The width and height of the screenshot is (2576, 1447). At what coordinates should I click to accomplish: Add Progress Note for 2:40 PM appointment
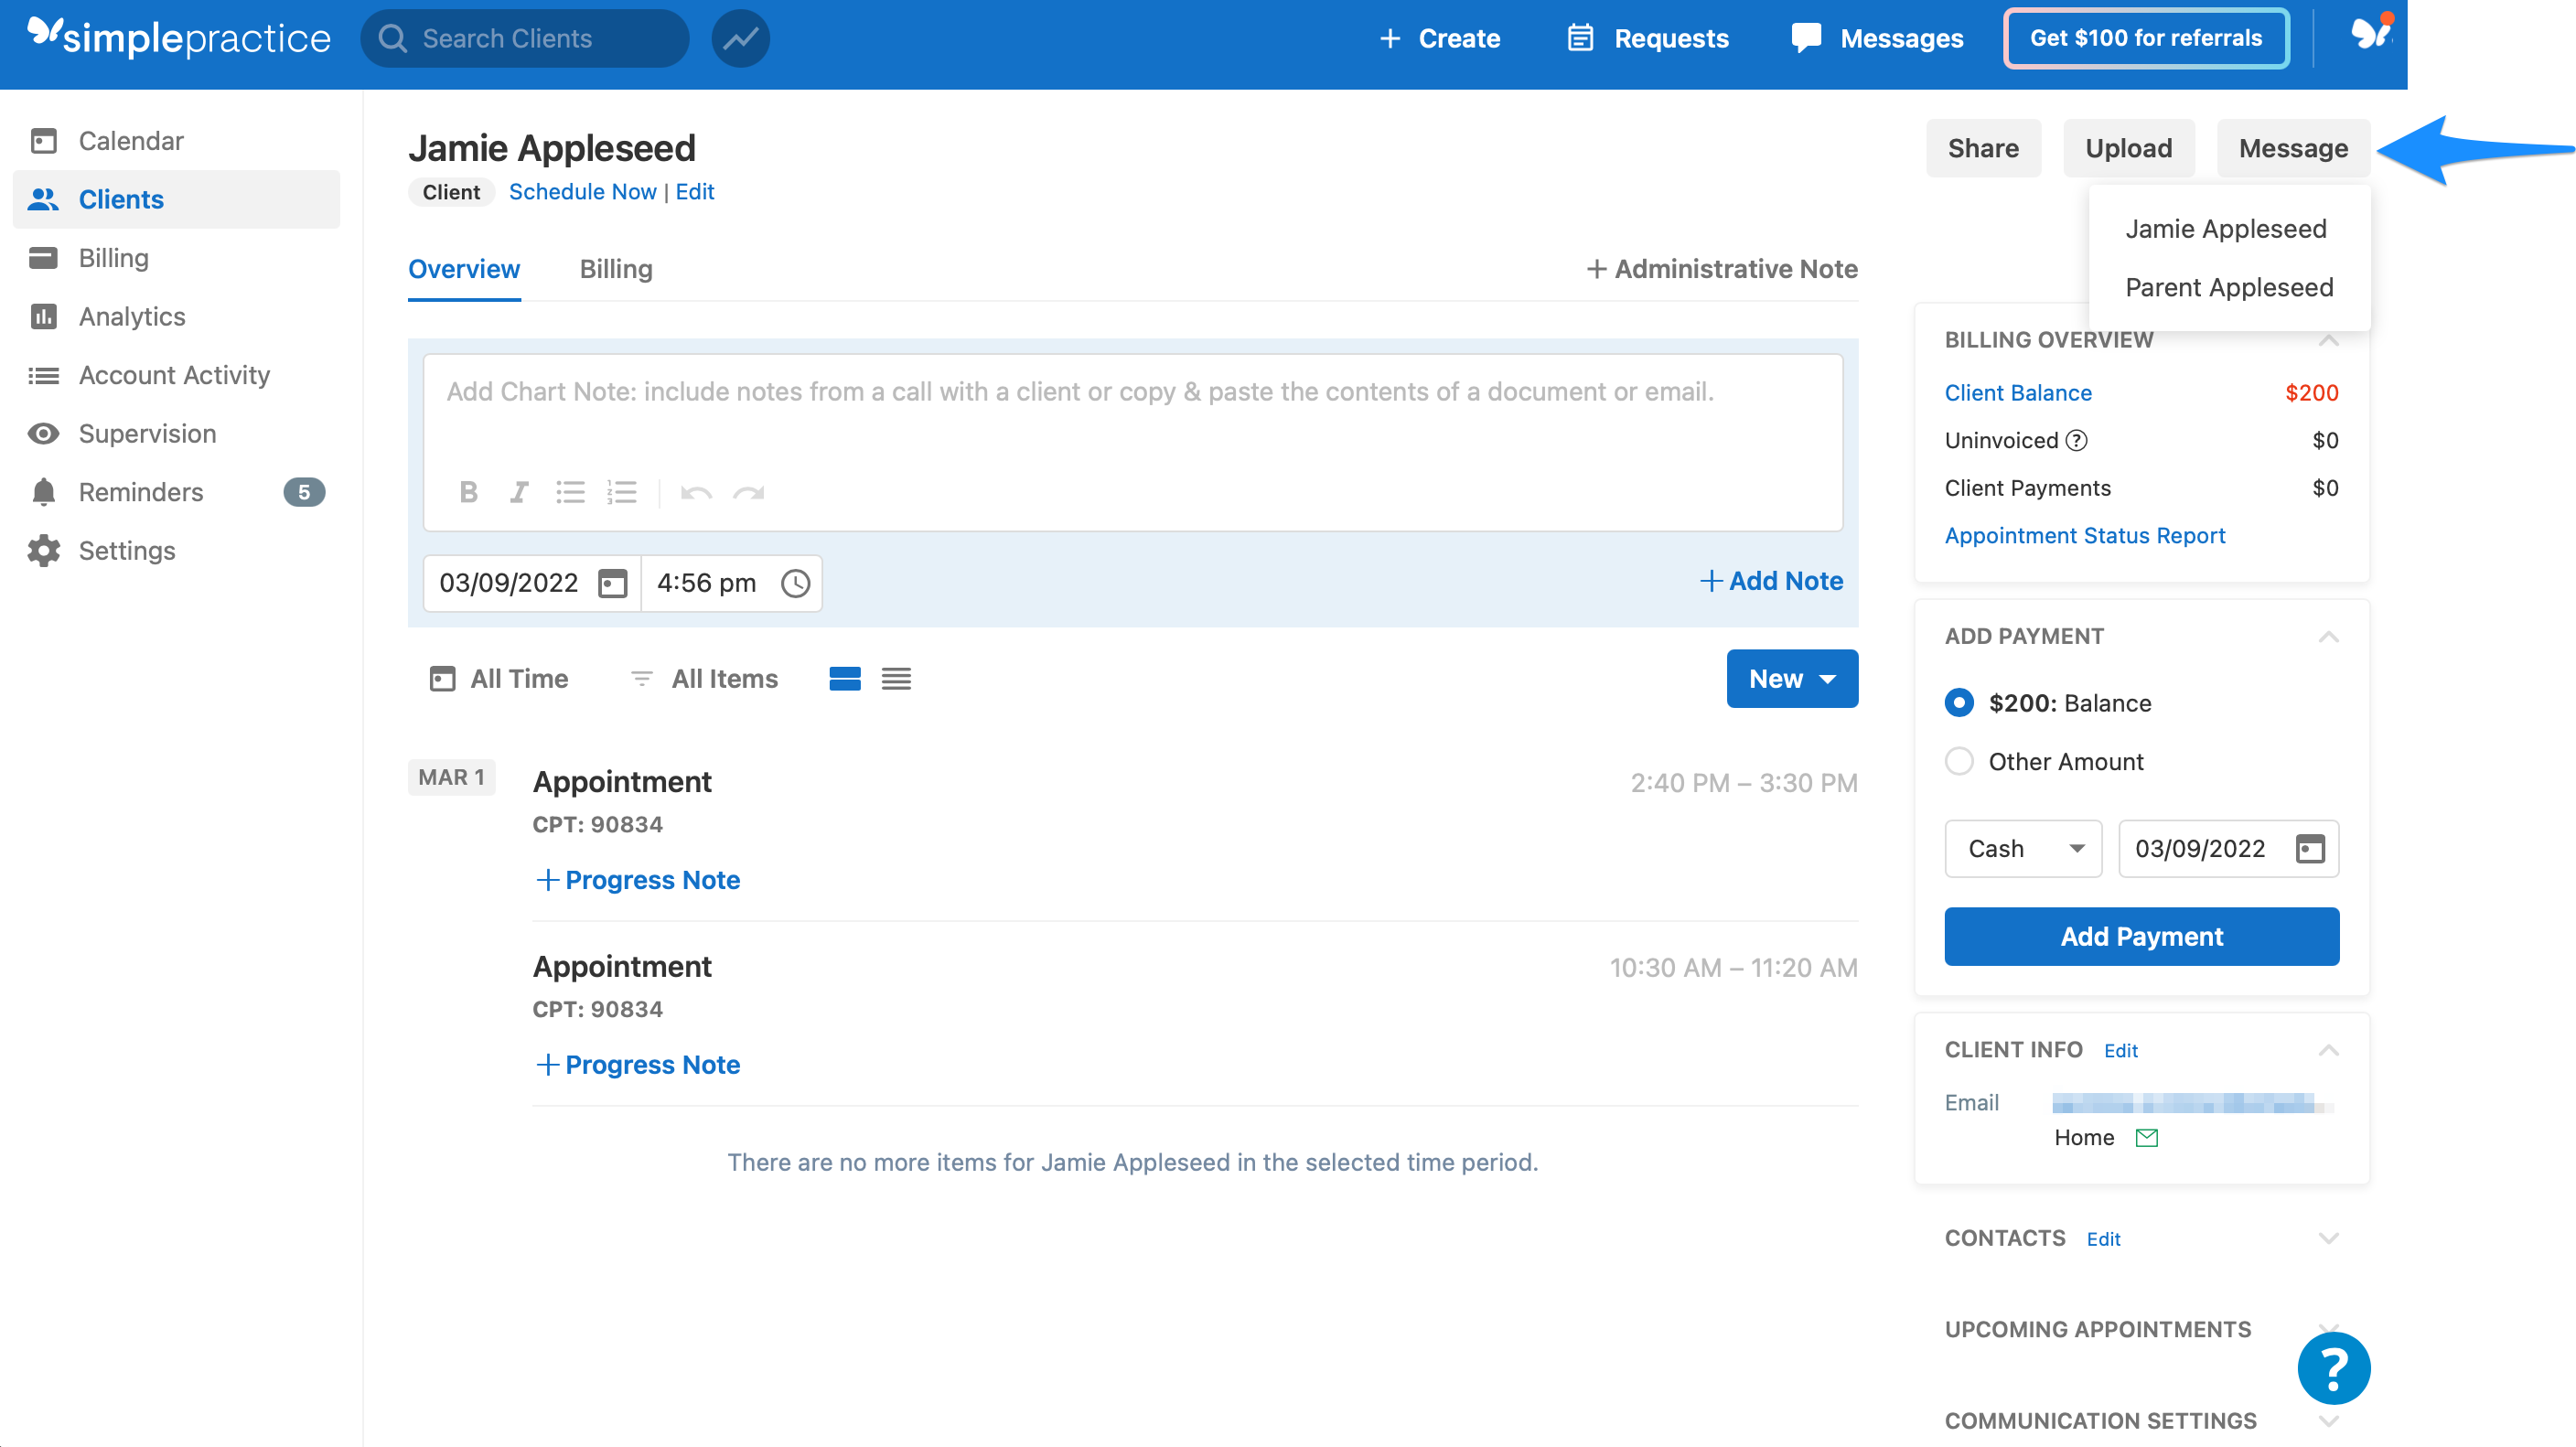pos(638,880)
